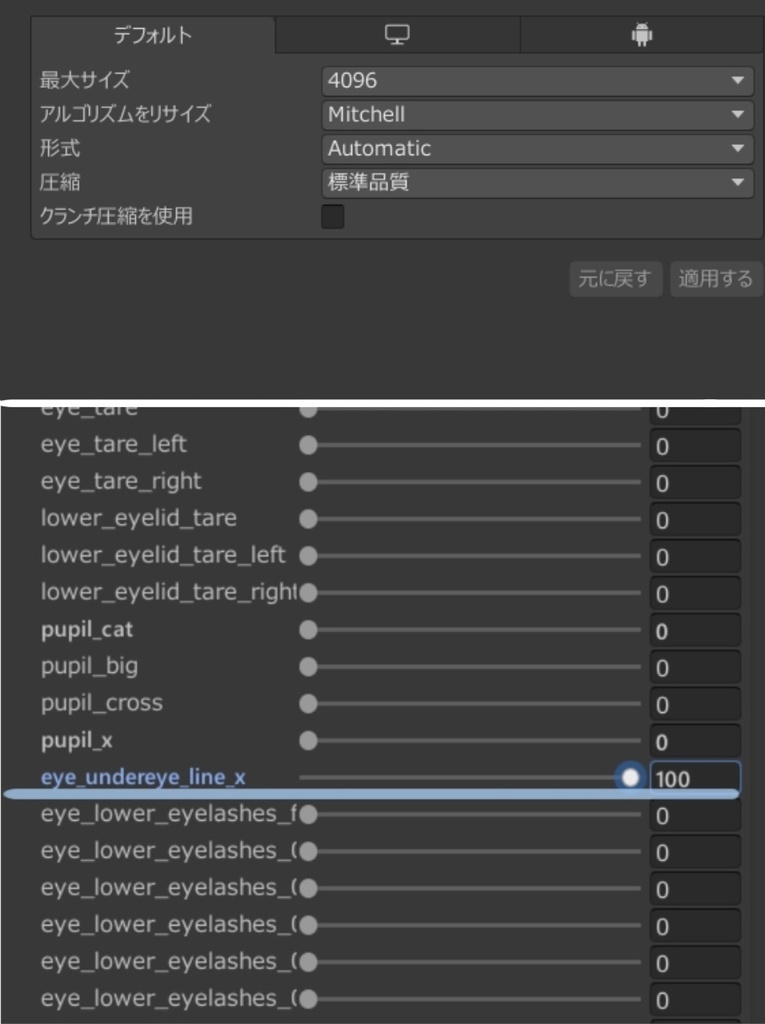Click the eye_undereye_line_x slider handle

tap(628, 777)
